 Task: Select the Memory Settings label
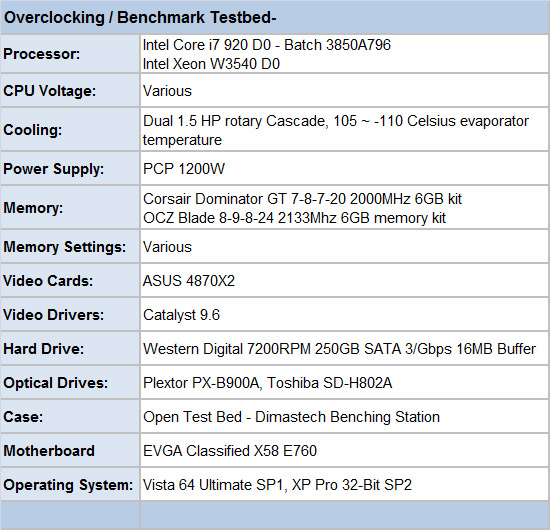tap(65, 247)
